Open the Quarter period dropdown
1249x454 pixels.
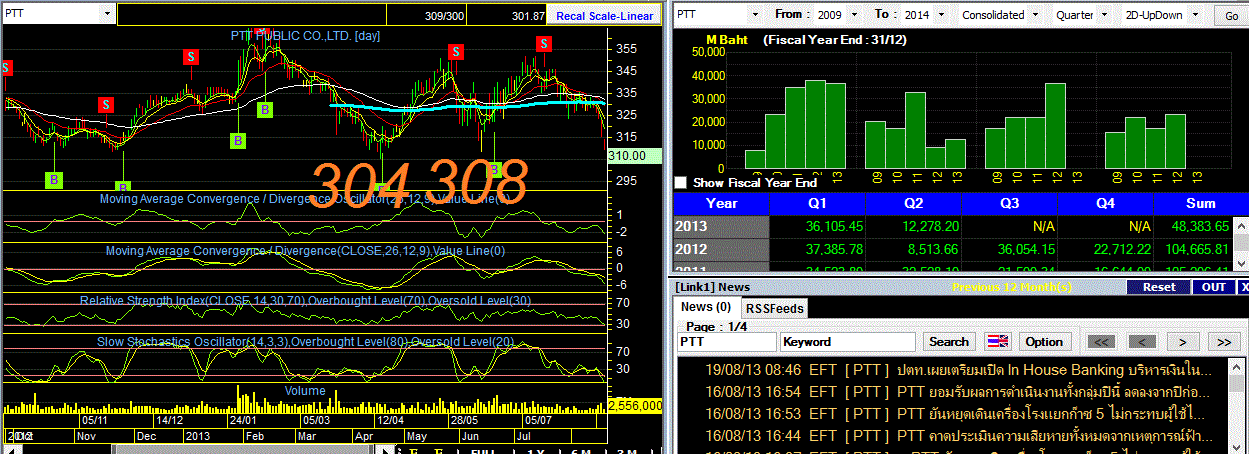point(1107,15)
